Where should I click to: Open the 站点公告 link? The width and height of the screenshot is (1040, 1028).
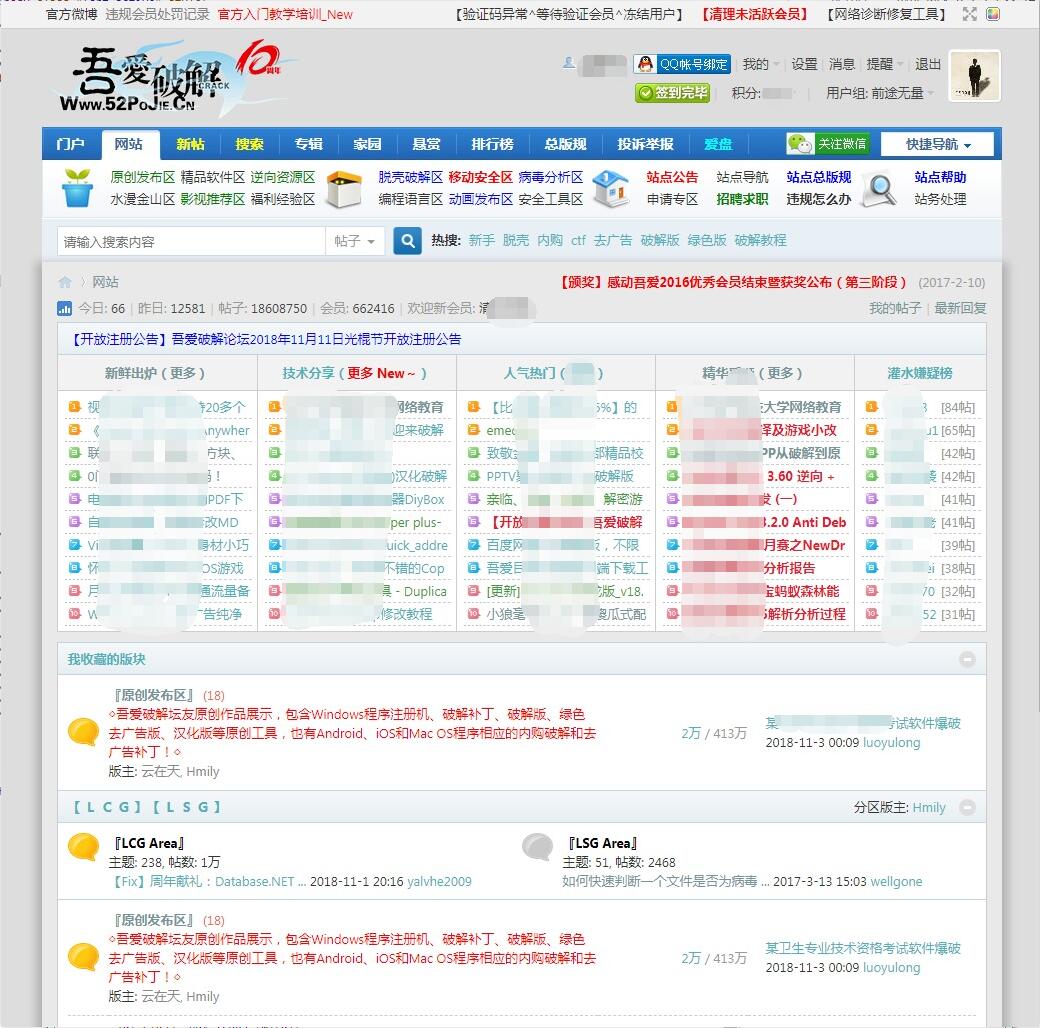pos(672,177)
